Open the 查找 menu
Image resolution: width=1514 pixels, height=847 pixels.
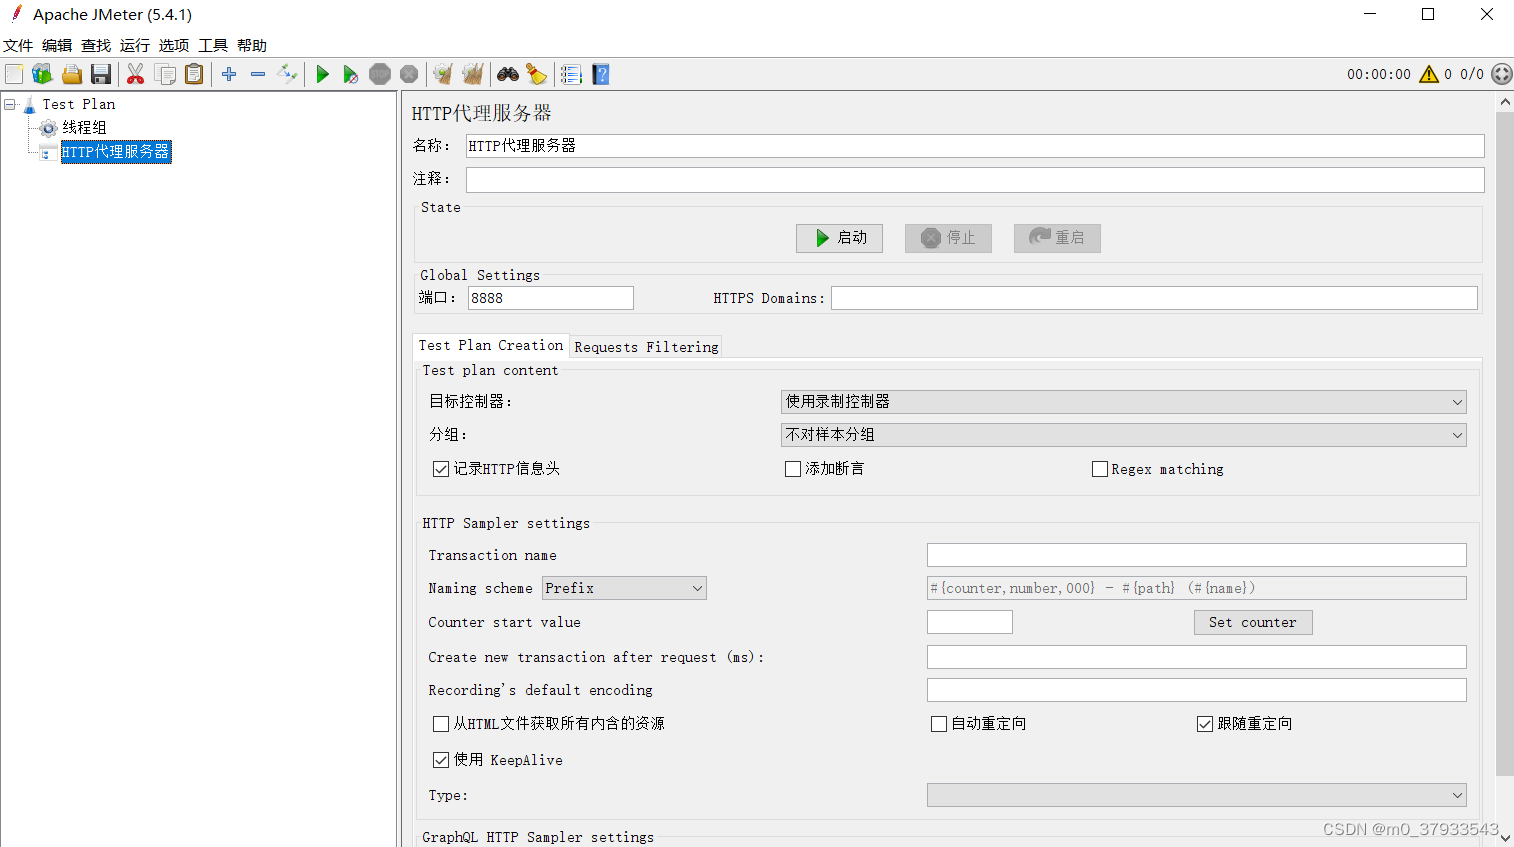[96, 45]
